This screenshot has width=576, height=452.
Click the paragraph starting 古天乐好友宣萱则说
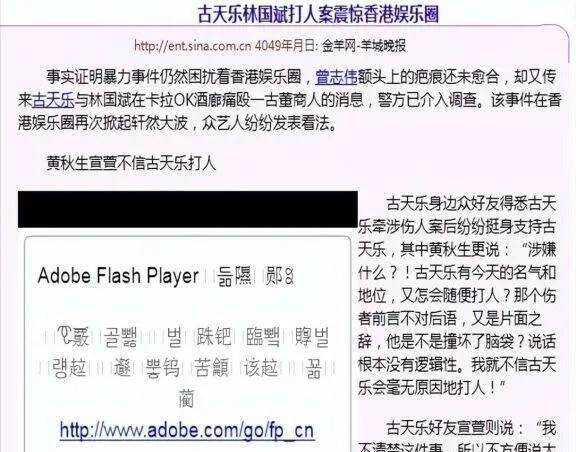[457, 437]
